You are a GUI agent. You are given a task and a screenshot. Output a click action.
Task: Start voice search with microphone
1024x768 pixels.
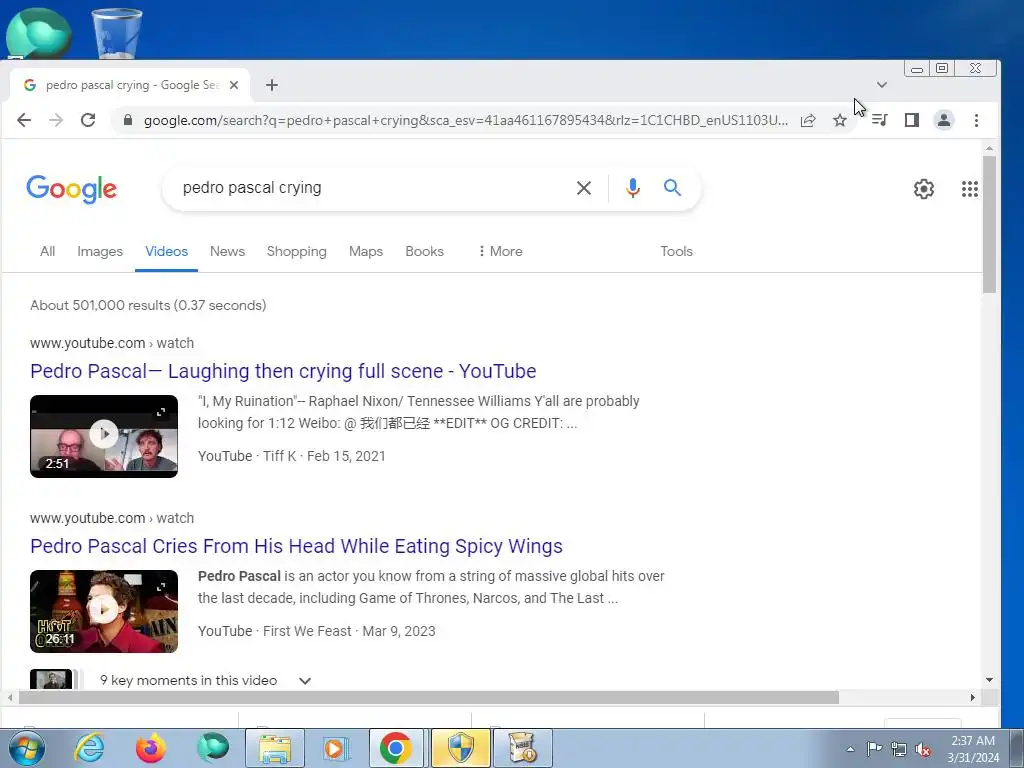pos(632,188)
